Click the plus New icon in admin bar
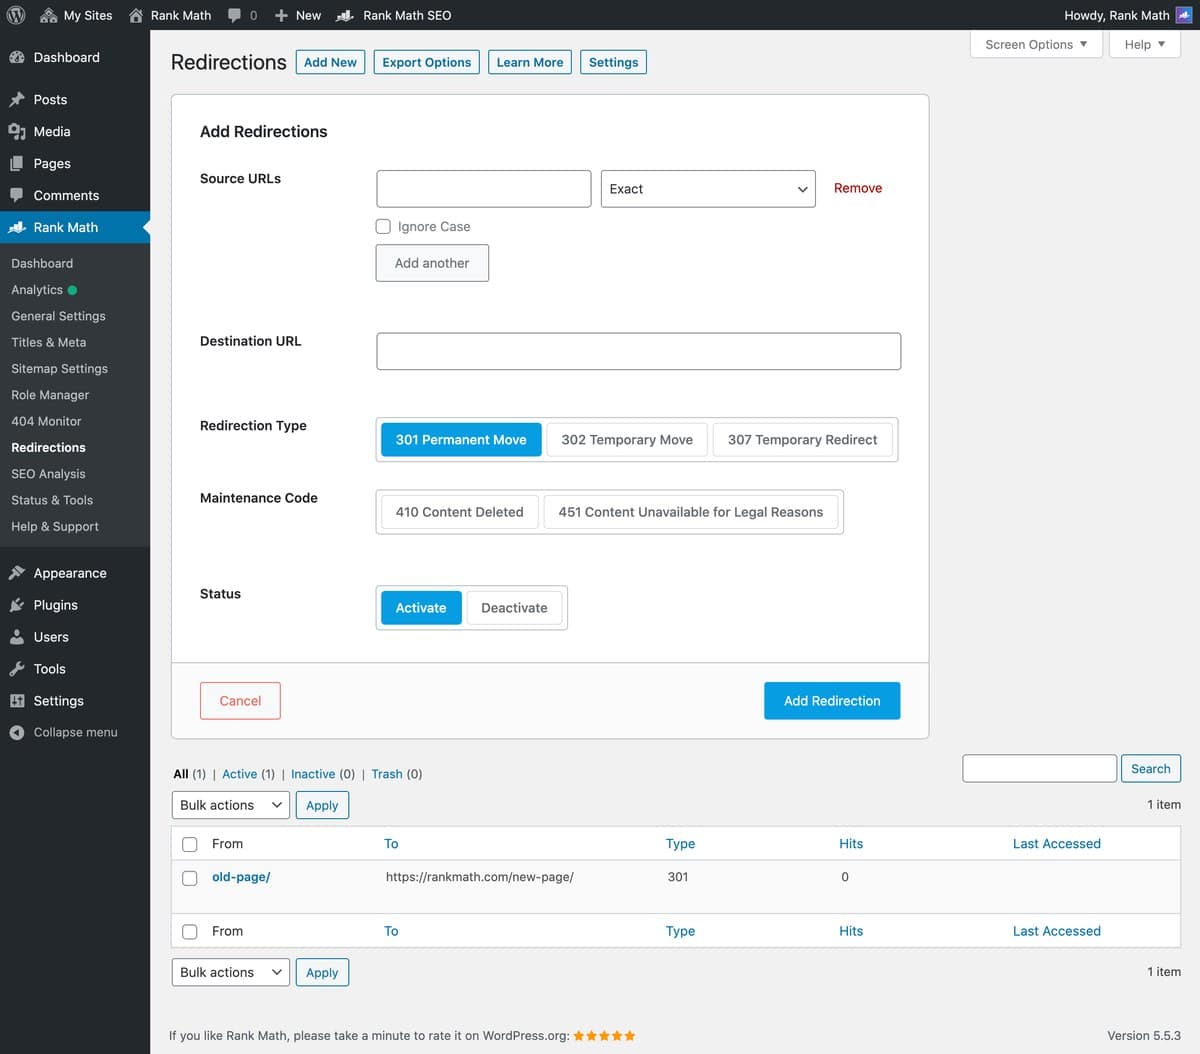The width and height of the screenshot is (1200, 1054). [281, 15]
